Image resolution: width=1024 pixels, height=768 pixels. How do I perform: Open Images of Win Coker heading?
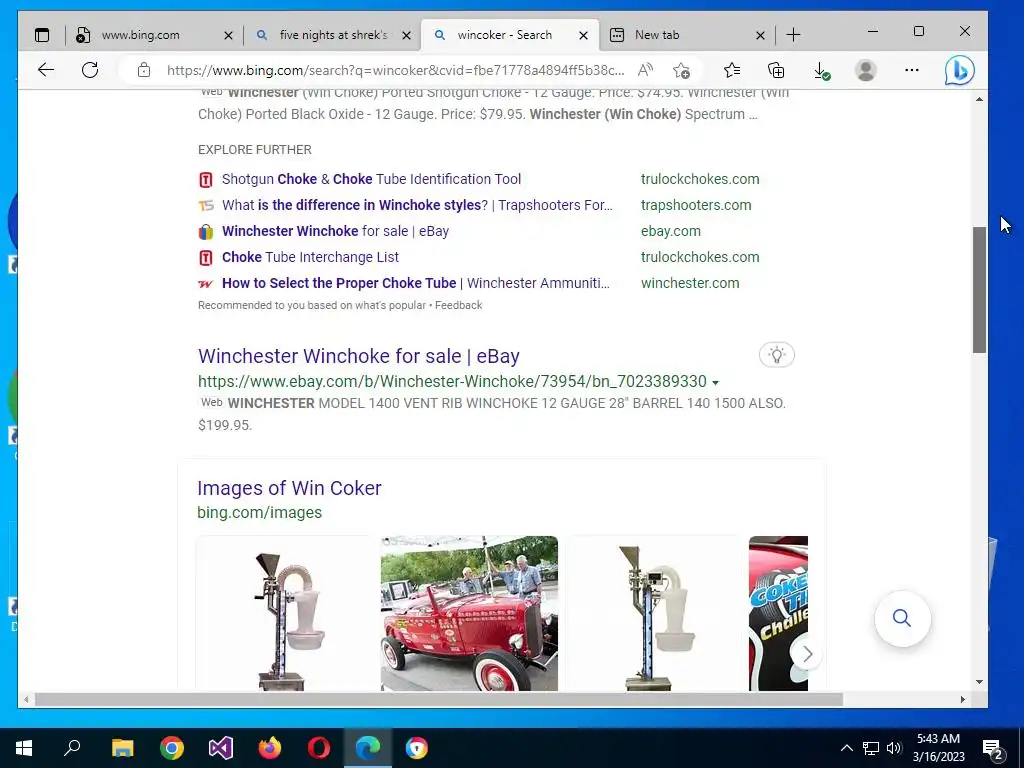click(x=289, y=488)
